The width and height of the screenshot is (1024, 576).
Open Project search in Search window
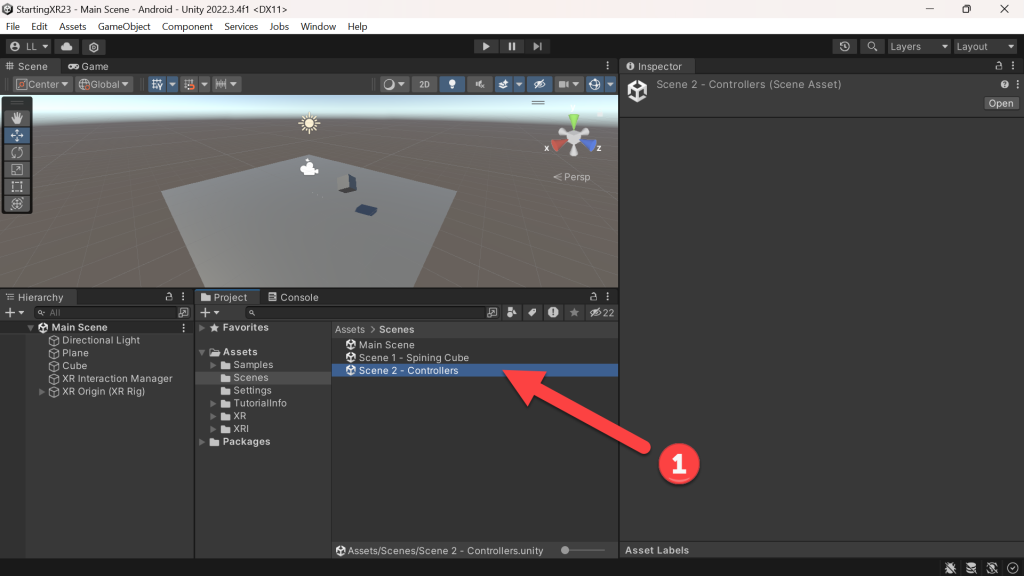pyautogui.click(x=492, y=313)
